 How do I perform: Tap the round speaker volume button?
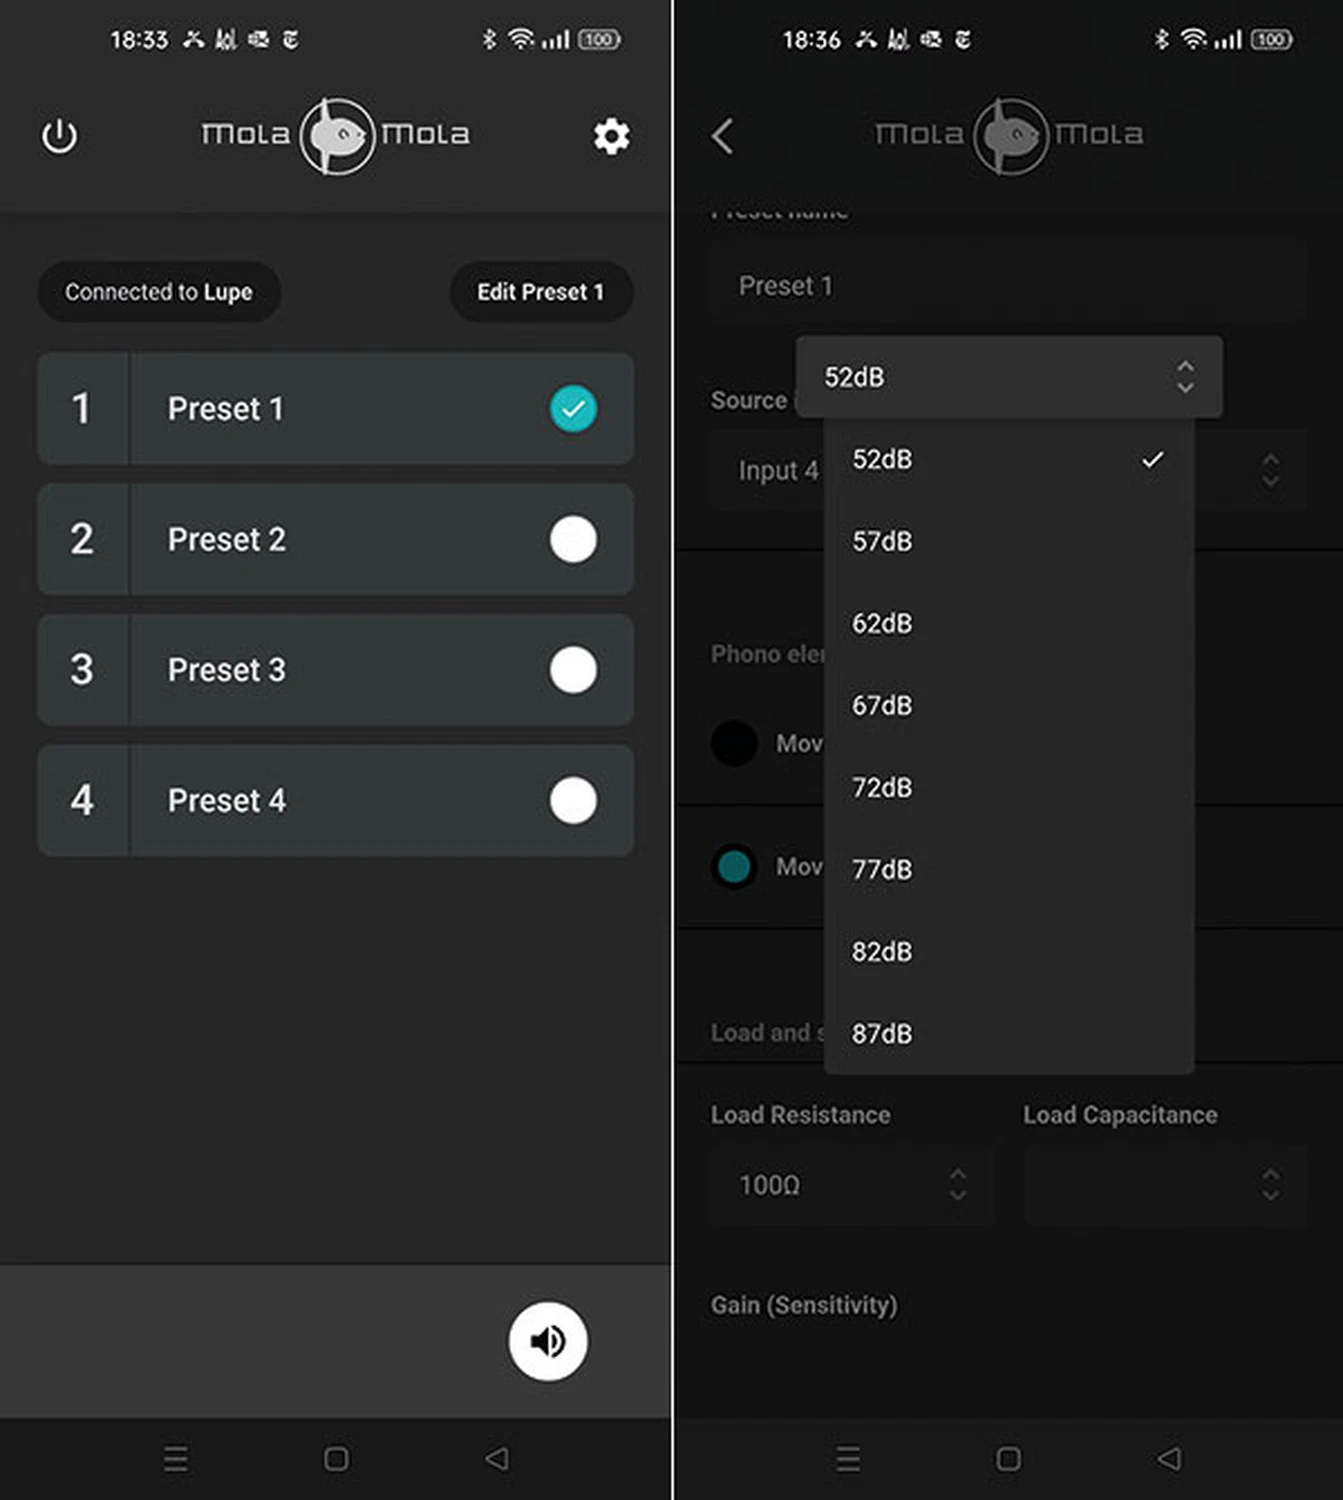547,1341
